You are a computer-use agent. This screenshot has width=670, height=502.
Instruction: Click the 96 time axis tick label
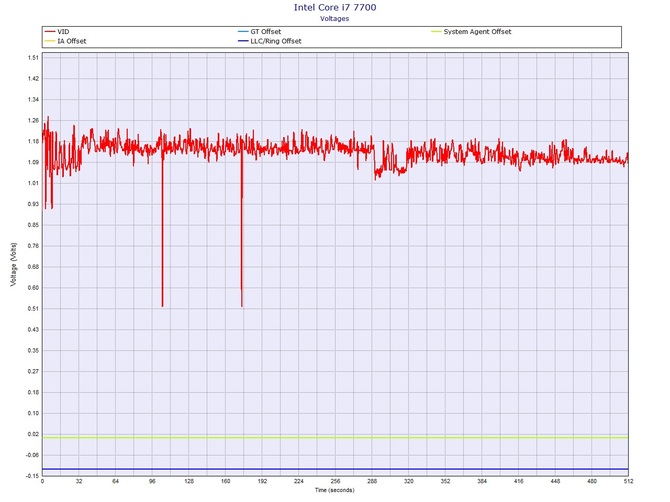point(152,481)
